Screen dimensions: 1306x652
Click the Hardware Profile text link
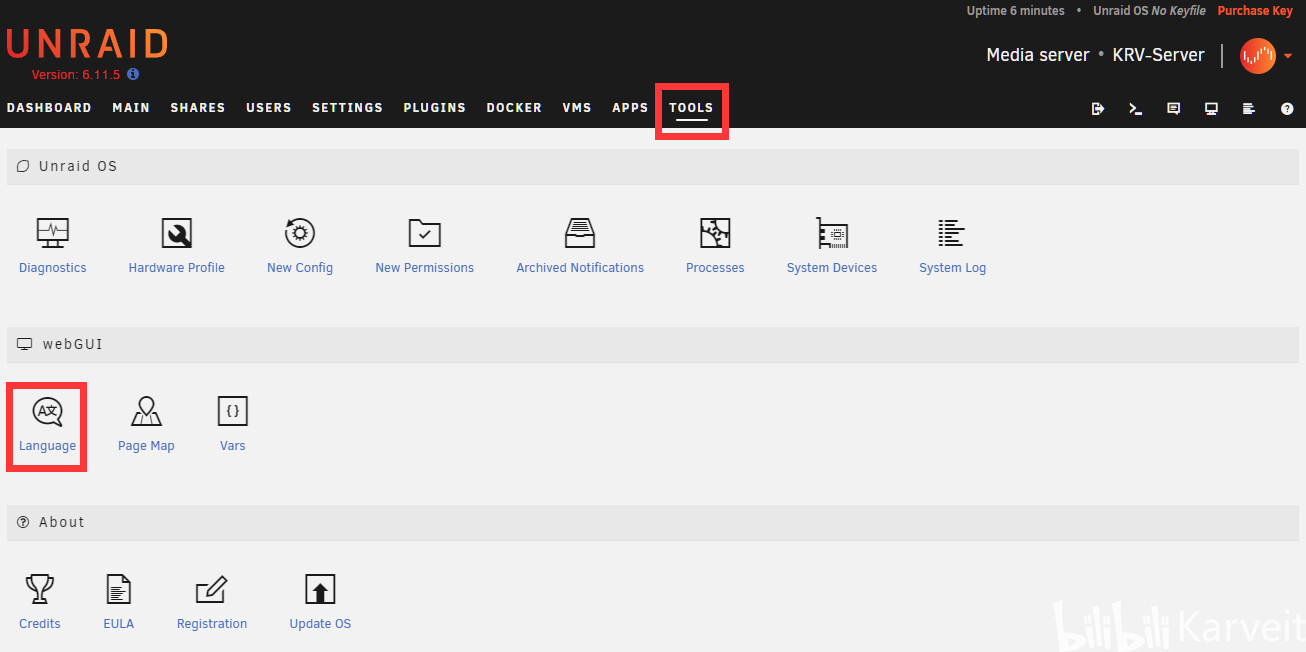[177, 268]
